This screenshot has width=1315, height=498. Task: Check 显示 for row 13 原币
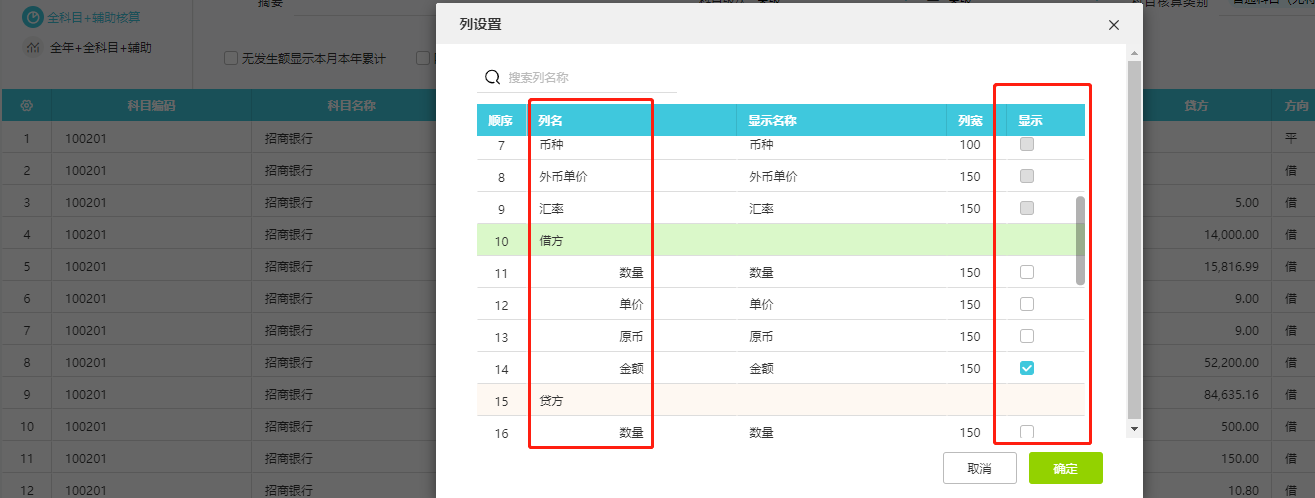pos(1027,336)
